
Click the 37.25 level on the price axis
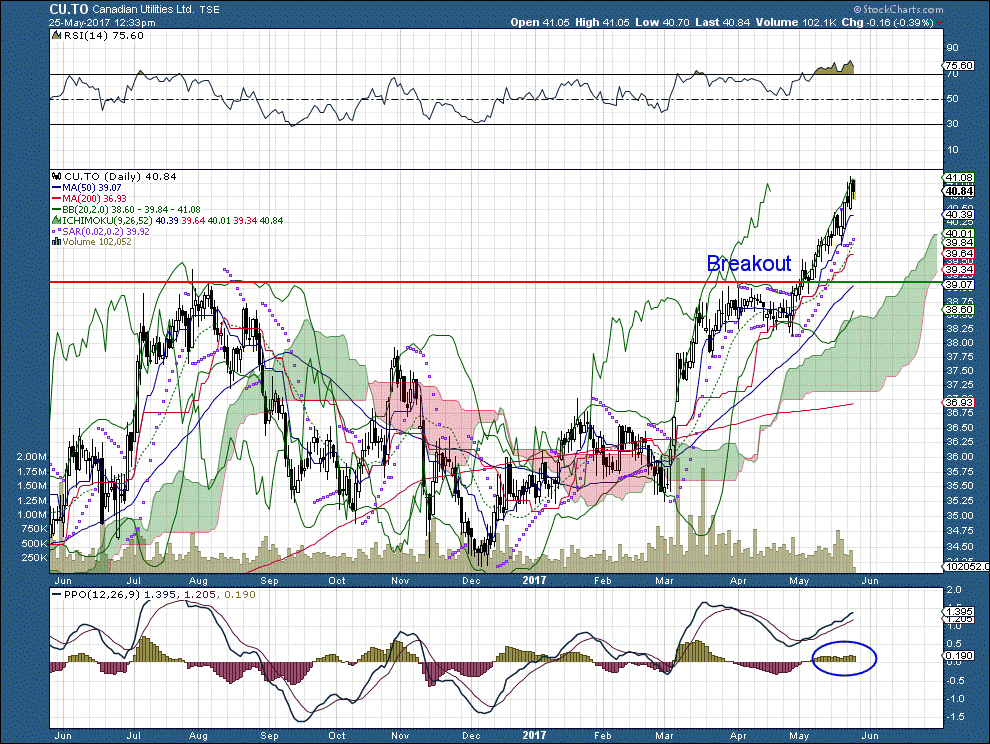click(959, 385)
